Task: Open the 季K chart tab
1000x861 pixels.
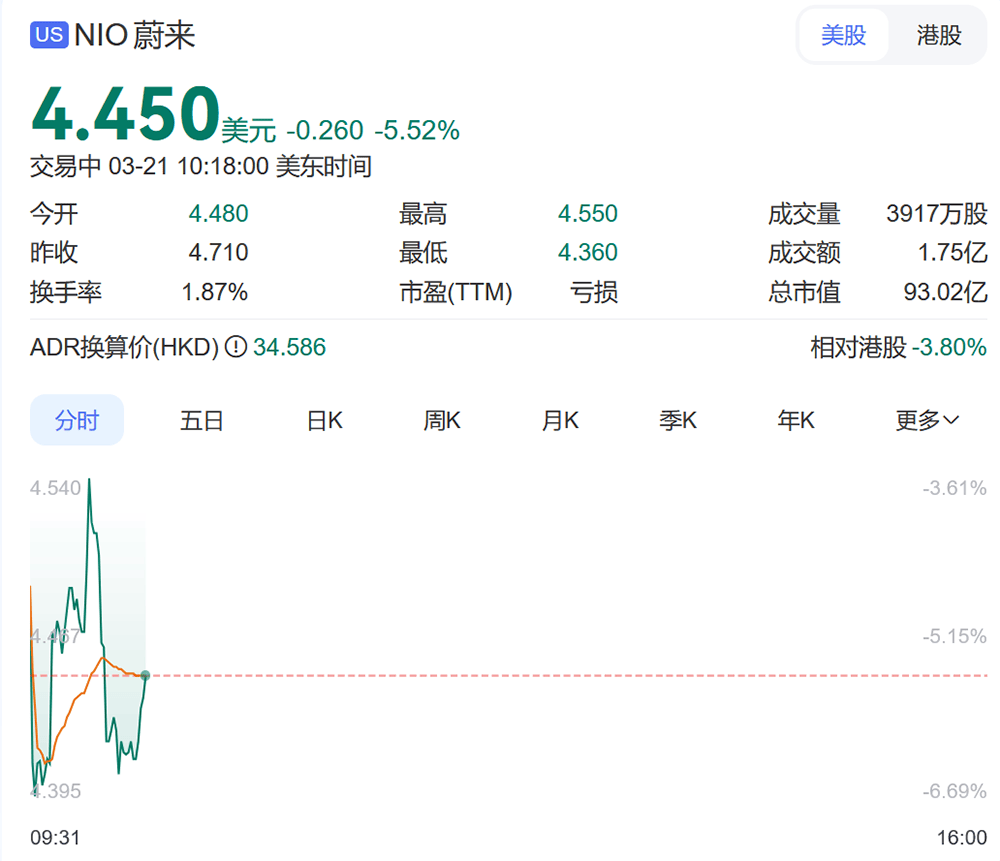Action: tap(678, 420)
